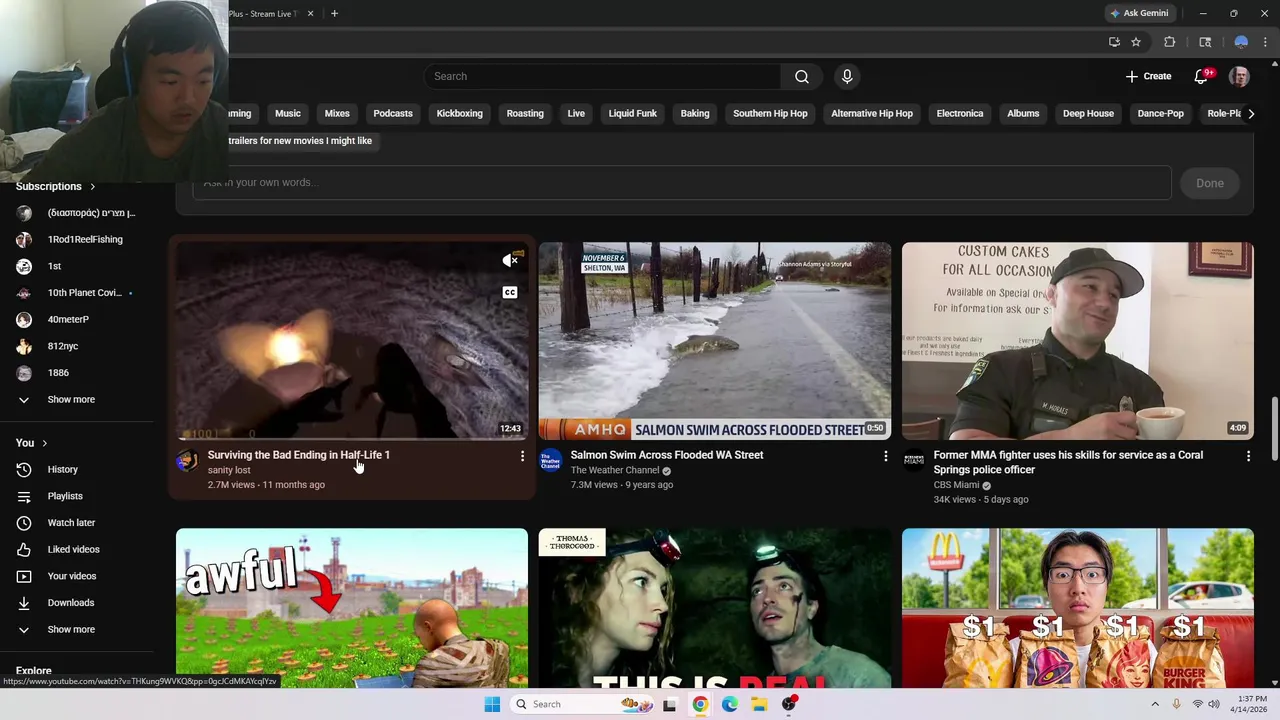Open the sanity lost channel avatar

pos(187,461)
